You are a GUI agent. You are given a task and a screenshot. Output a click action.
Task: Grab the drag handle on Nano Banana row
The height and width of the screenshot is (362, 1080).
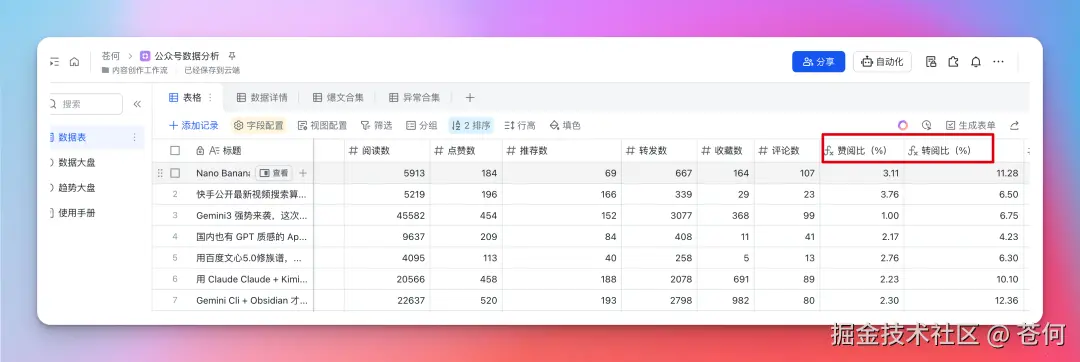(160, 173)
